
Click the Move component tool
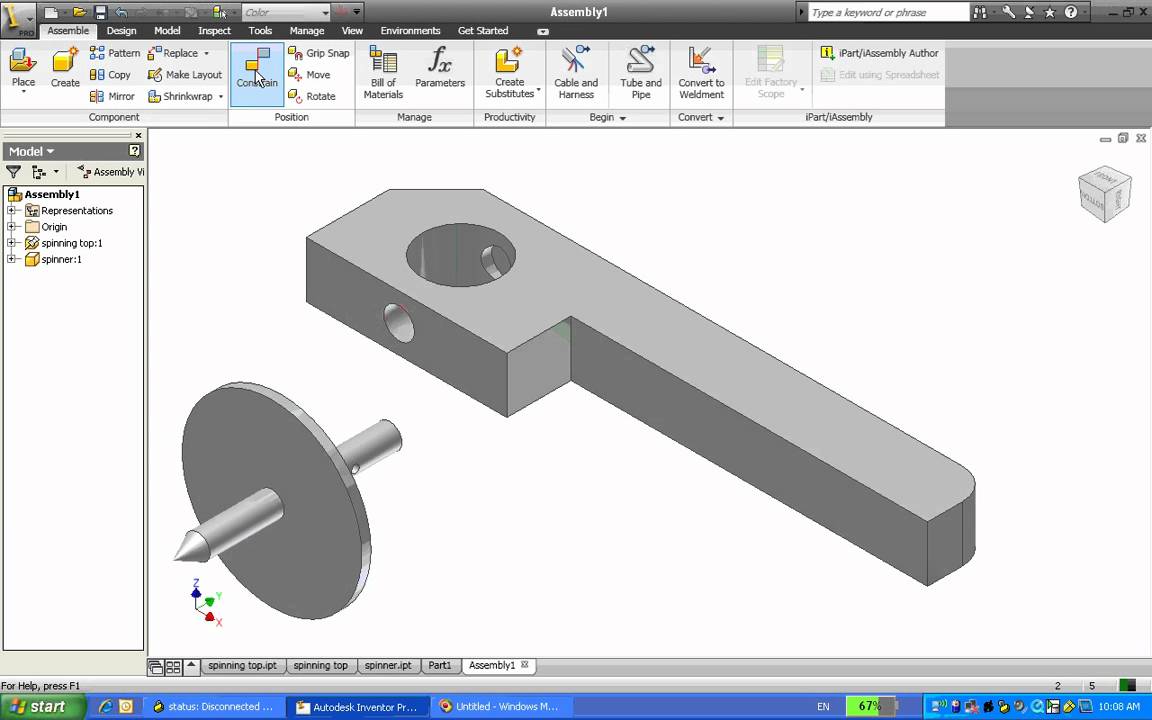pos(309,74)
